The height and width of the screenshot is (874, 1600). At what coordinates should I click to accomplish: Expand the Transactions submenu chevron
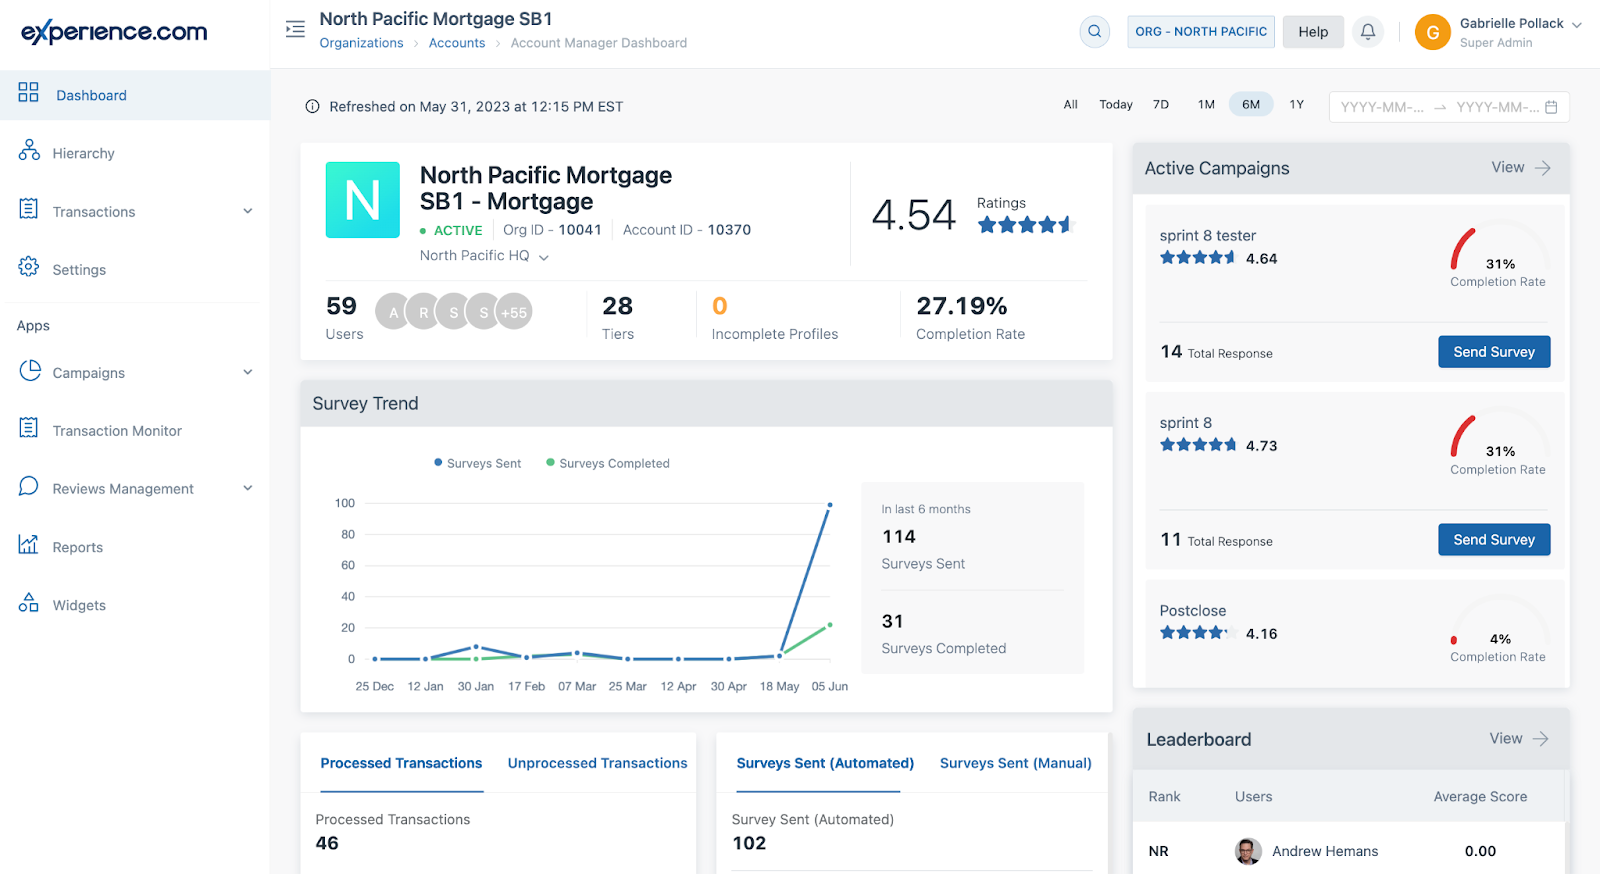click(248, 211)
